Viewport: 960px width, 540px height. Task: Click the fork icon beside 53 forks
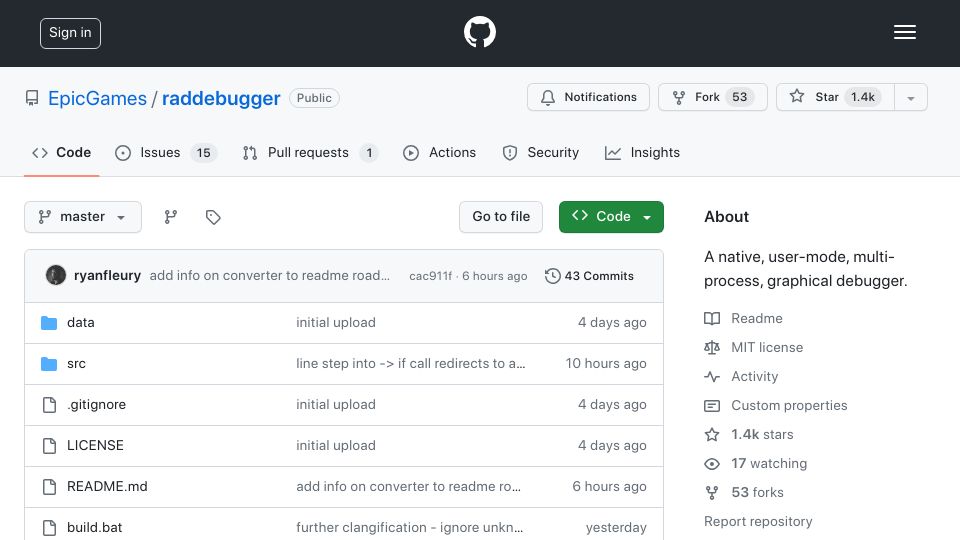(x=712, y=493)
